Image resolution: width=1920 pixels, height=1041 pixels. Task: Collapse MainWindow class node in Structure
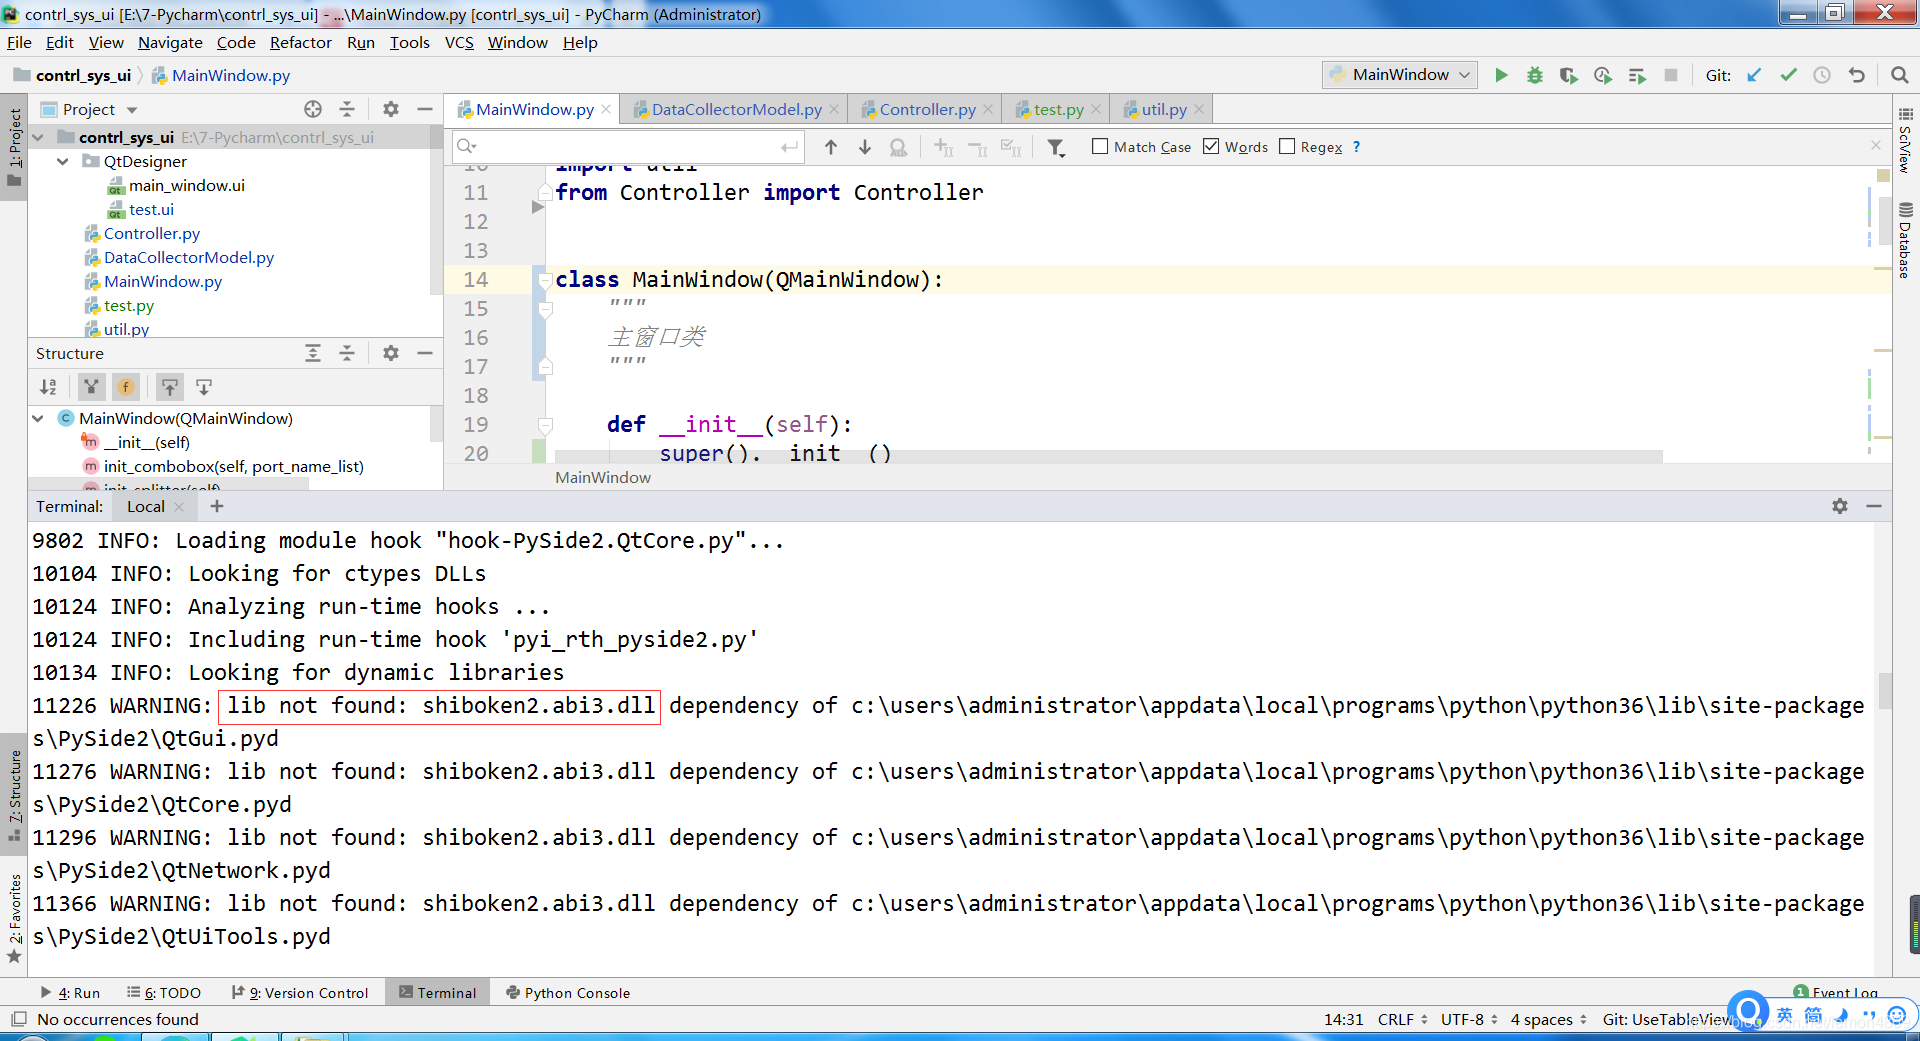38,418
